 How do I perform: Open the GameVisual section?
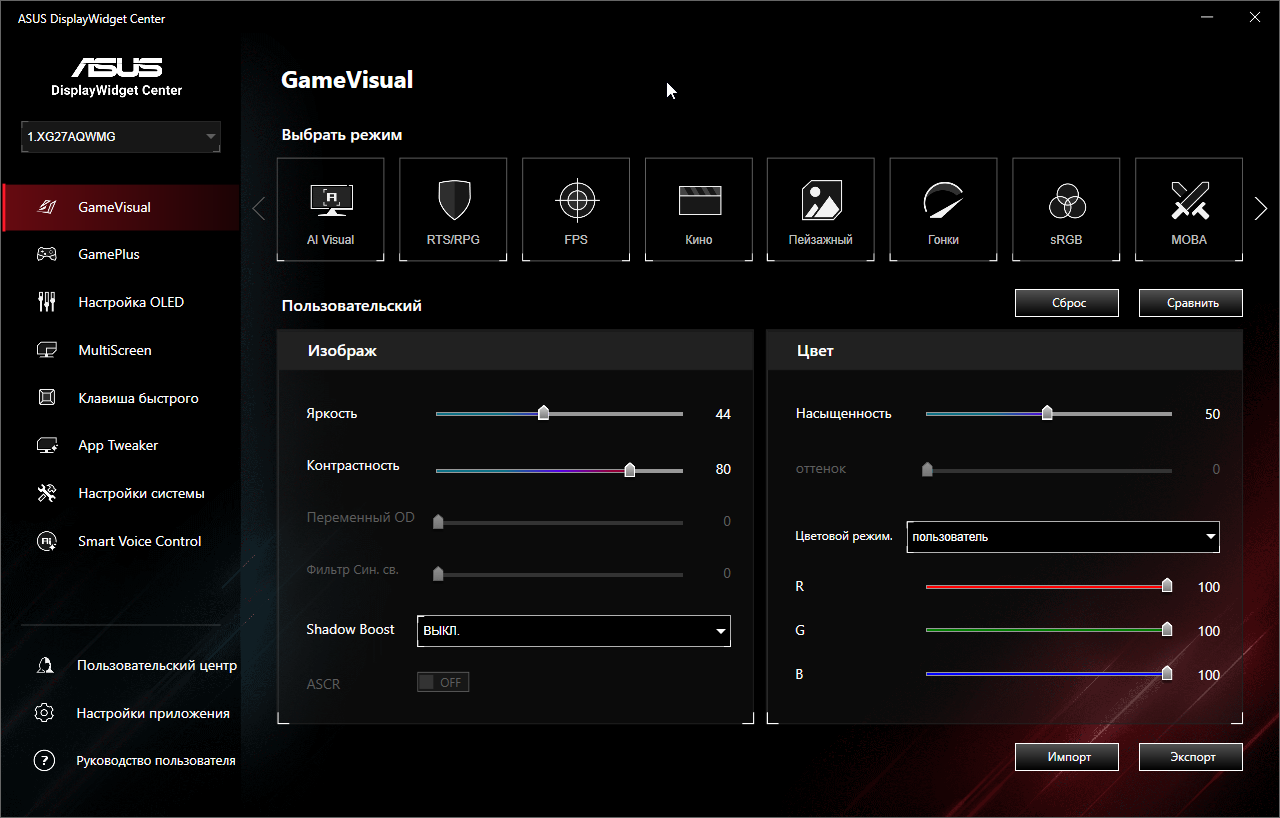click(120, 207)
